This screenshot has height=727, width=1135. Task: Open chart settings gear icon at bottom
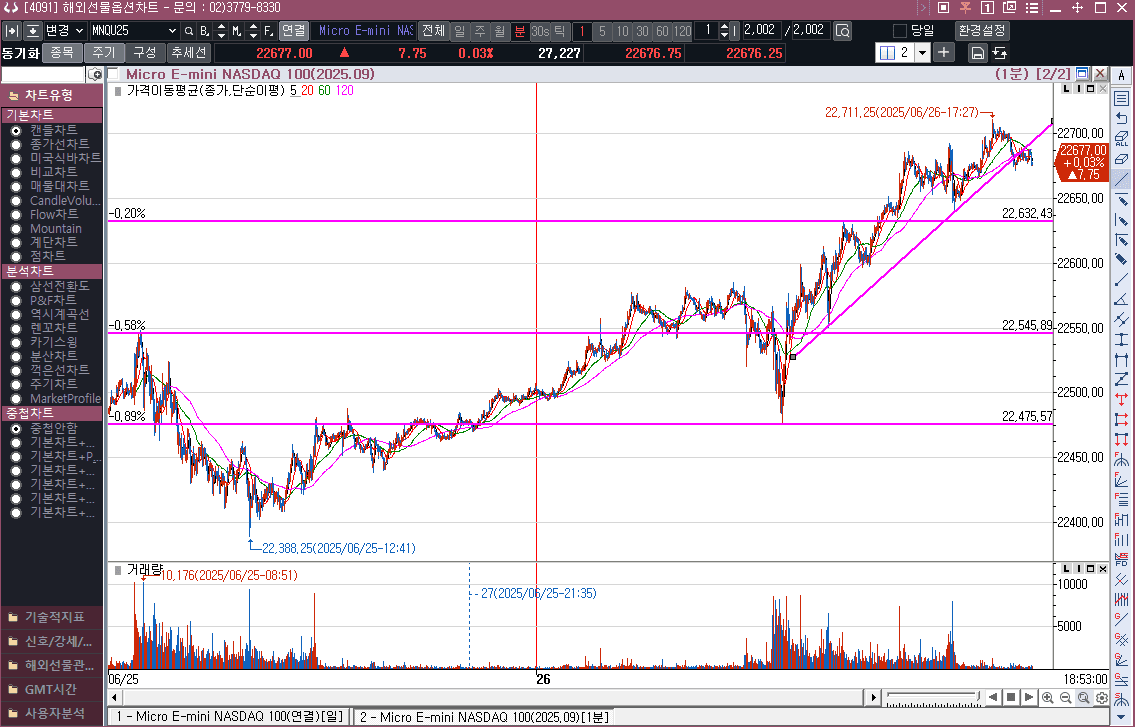tap(1102, 697)
